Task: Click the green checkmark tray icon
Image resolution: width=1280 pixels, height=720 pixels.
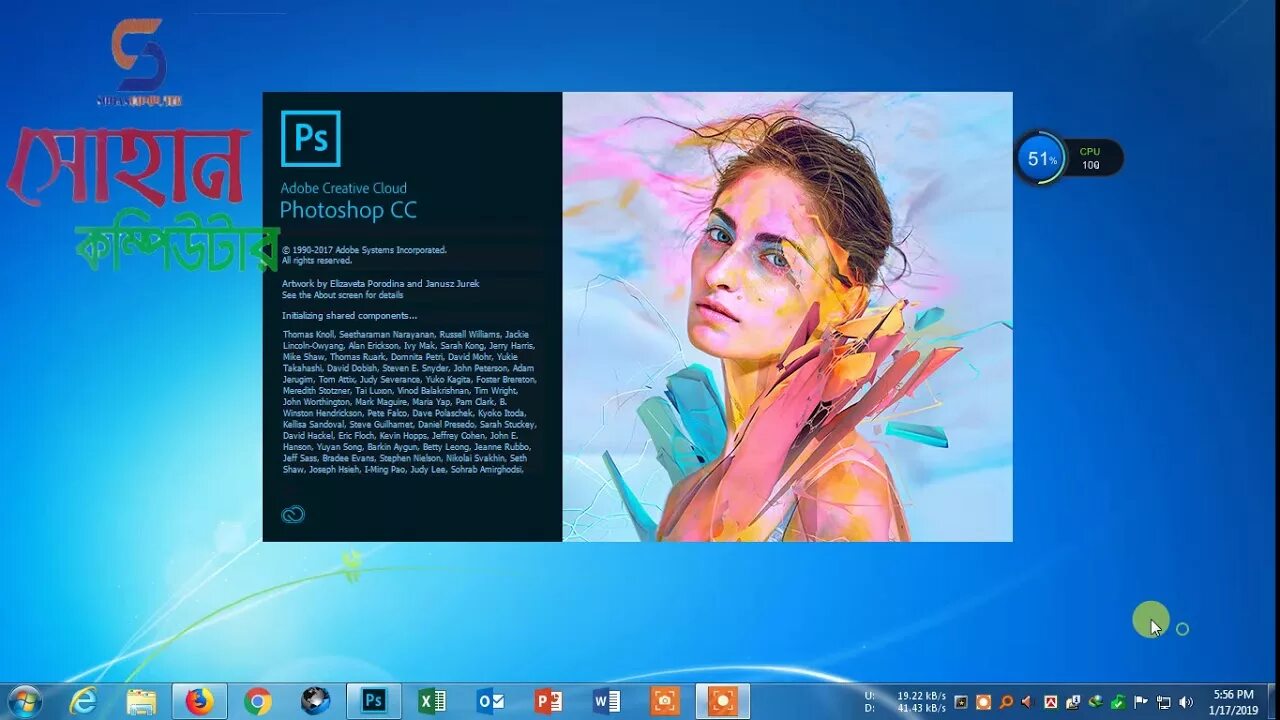Action: point(1118,703)
